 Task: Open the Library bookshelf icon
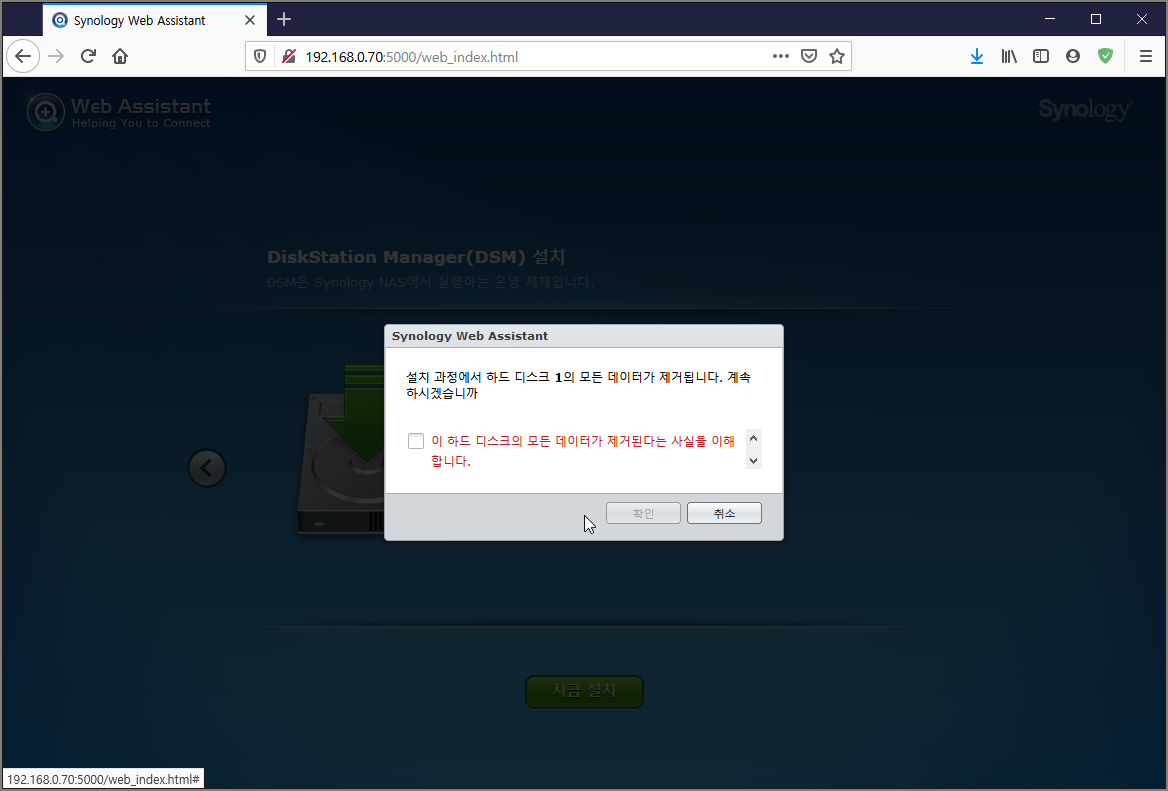pos(1009,57)
